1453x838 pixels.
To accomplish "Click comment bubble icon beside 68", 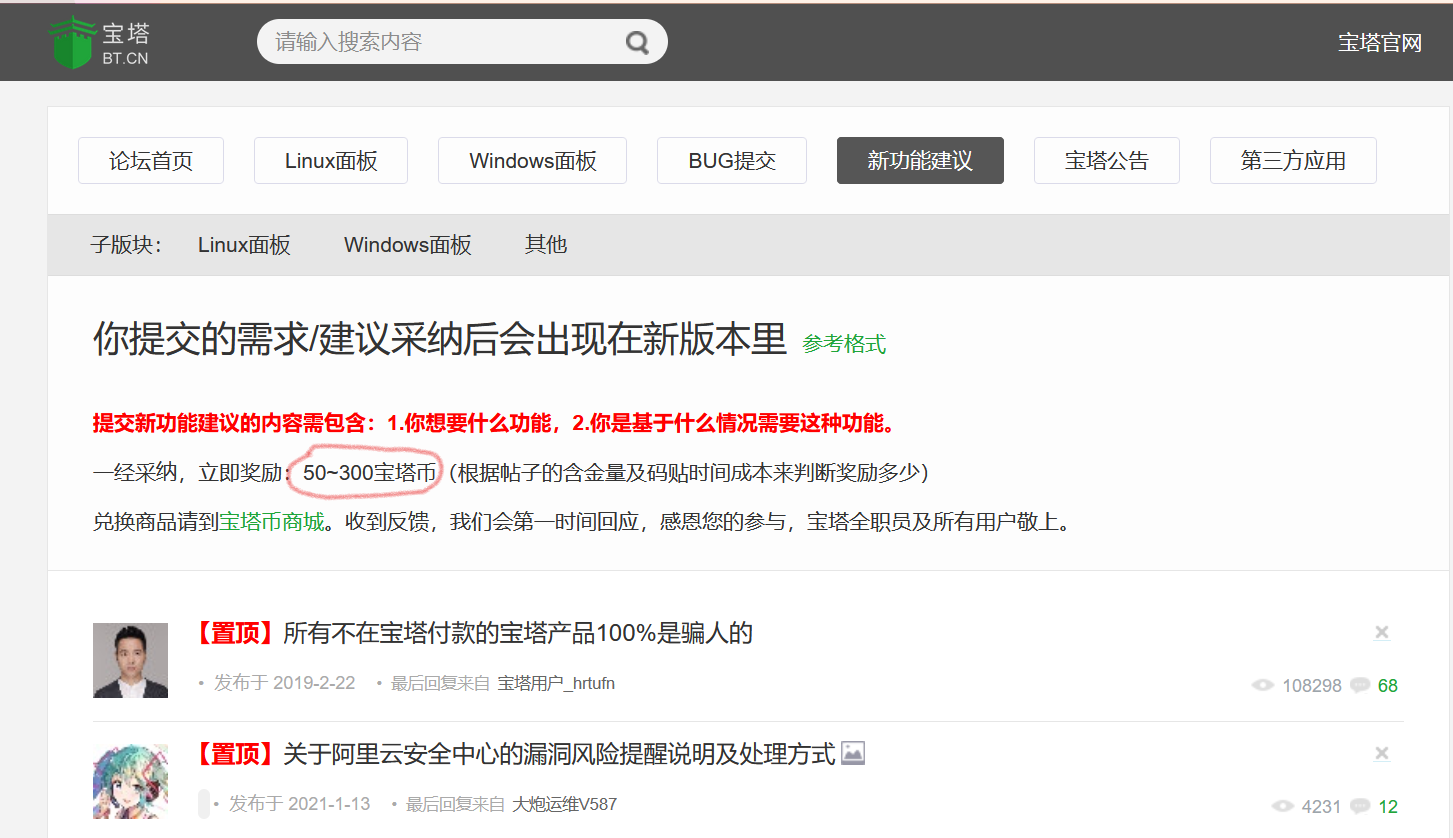I will [x=1360, y=686].
